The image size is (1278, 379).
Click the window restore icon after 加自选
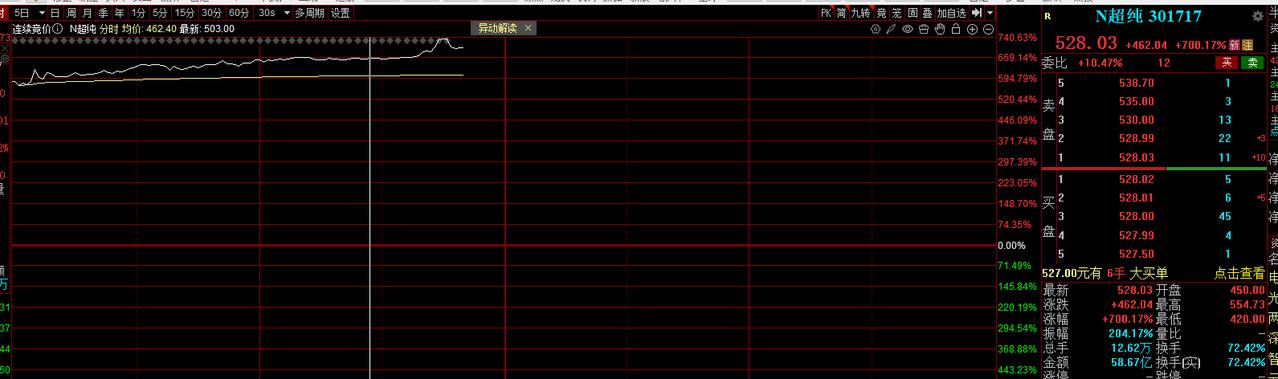click(976, 13)
